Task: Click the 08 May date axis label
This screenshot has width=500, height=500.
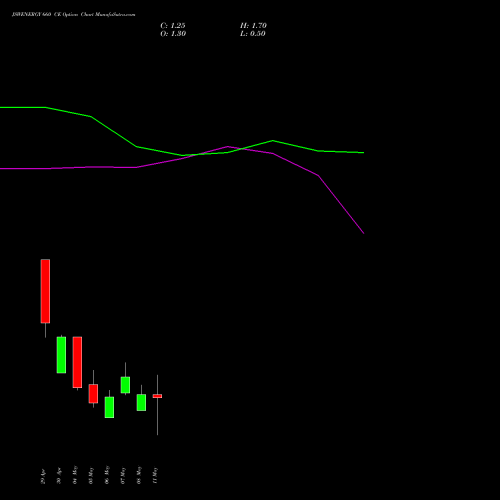Action: 139,475
